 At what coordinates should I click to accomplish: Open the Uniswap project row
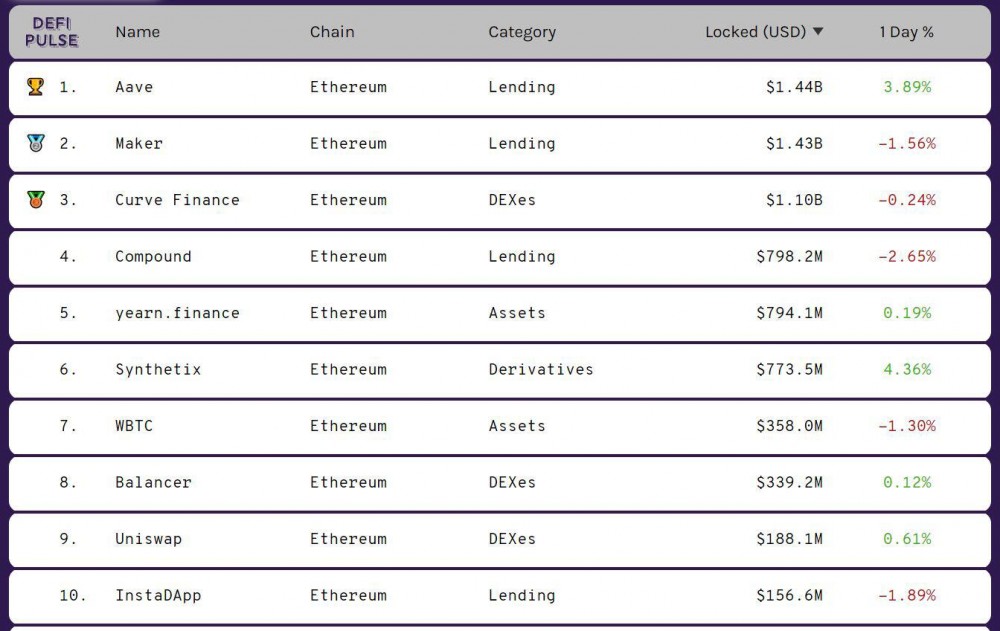(x=148, y=539)
